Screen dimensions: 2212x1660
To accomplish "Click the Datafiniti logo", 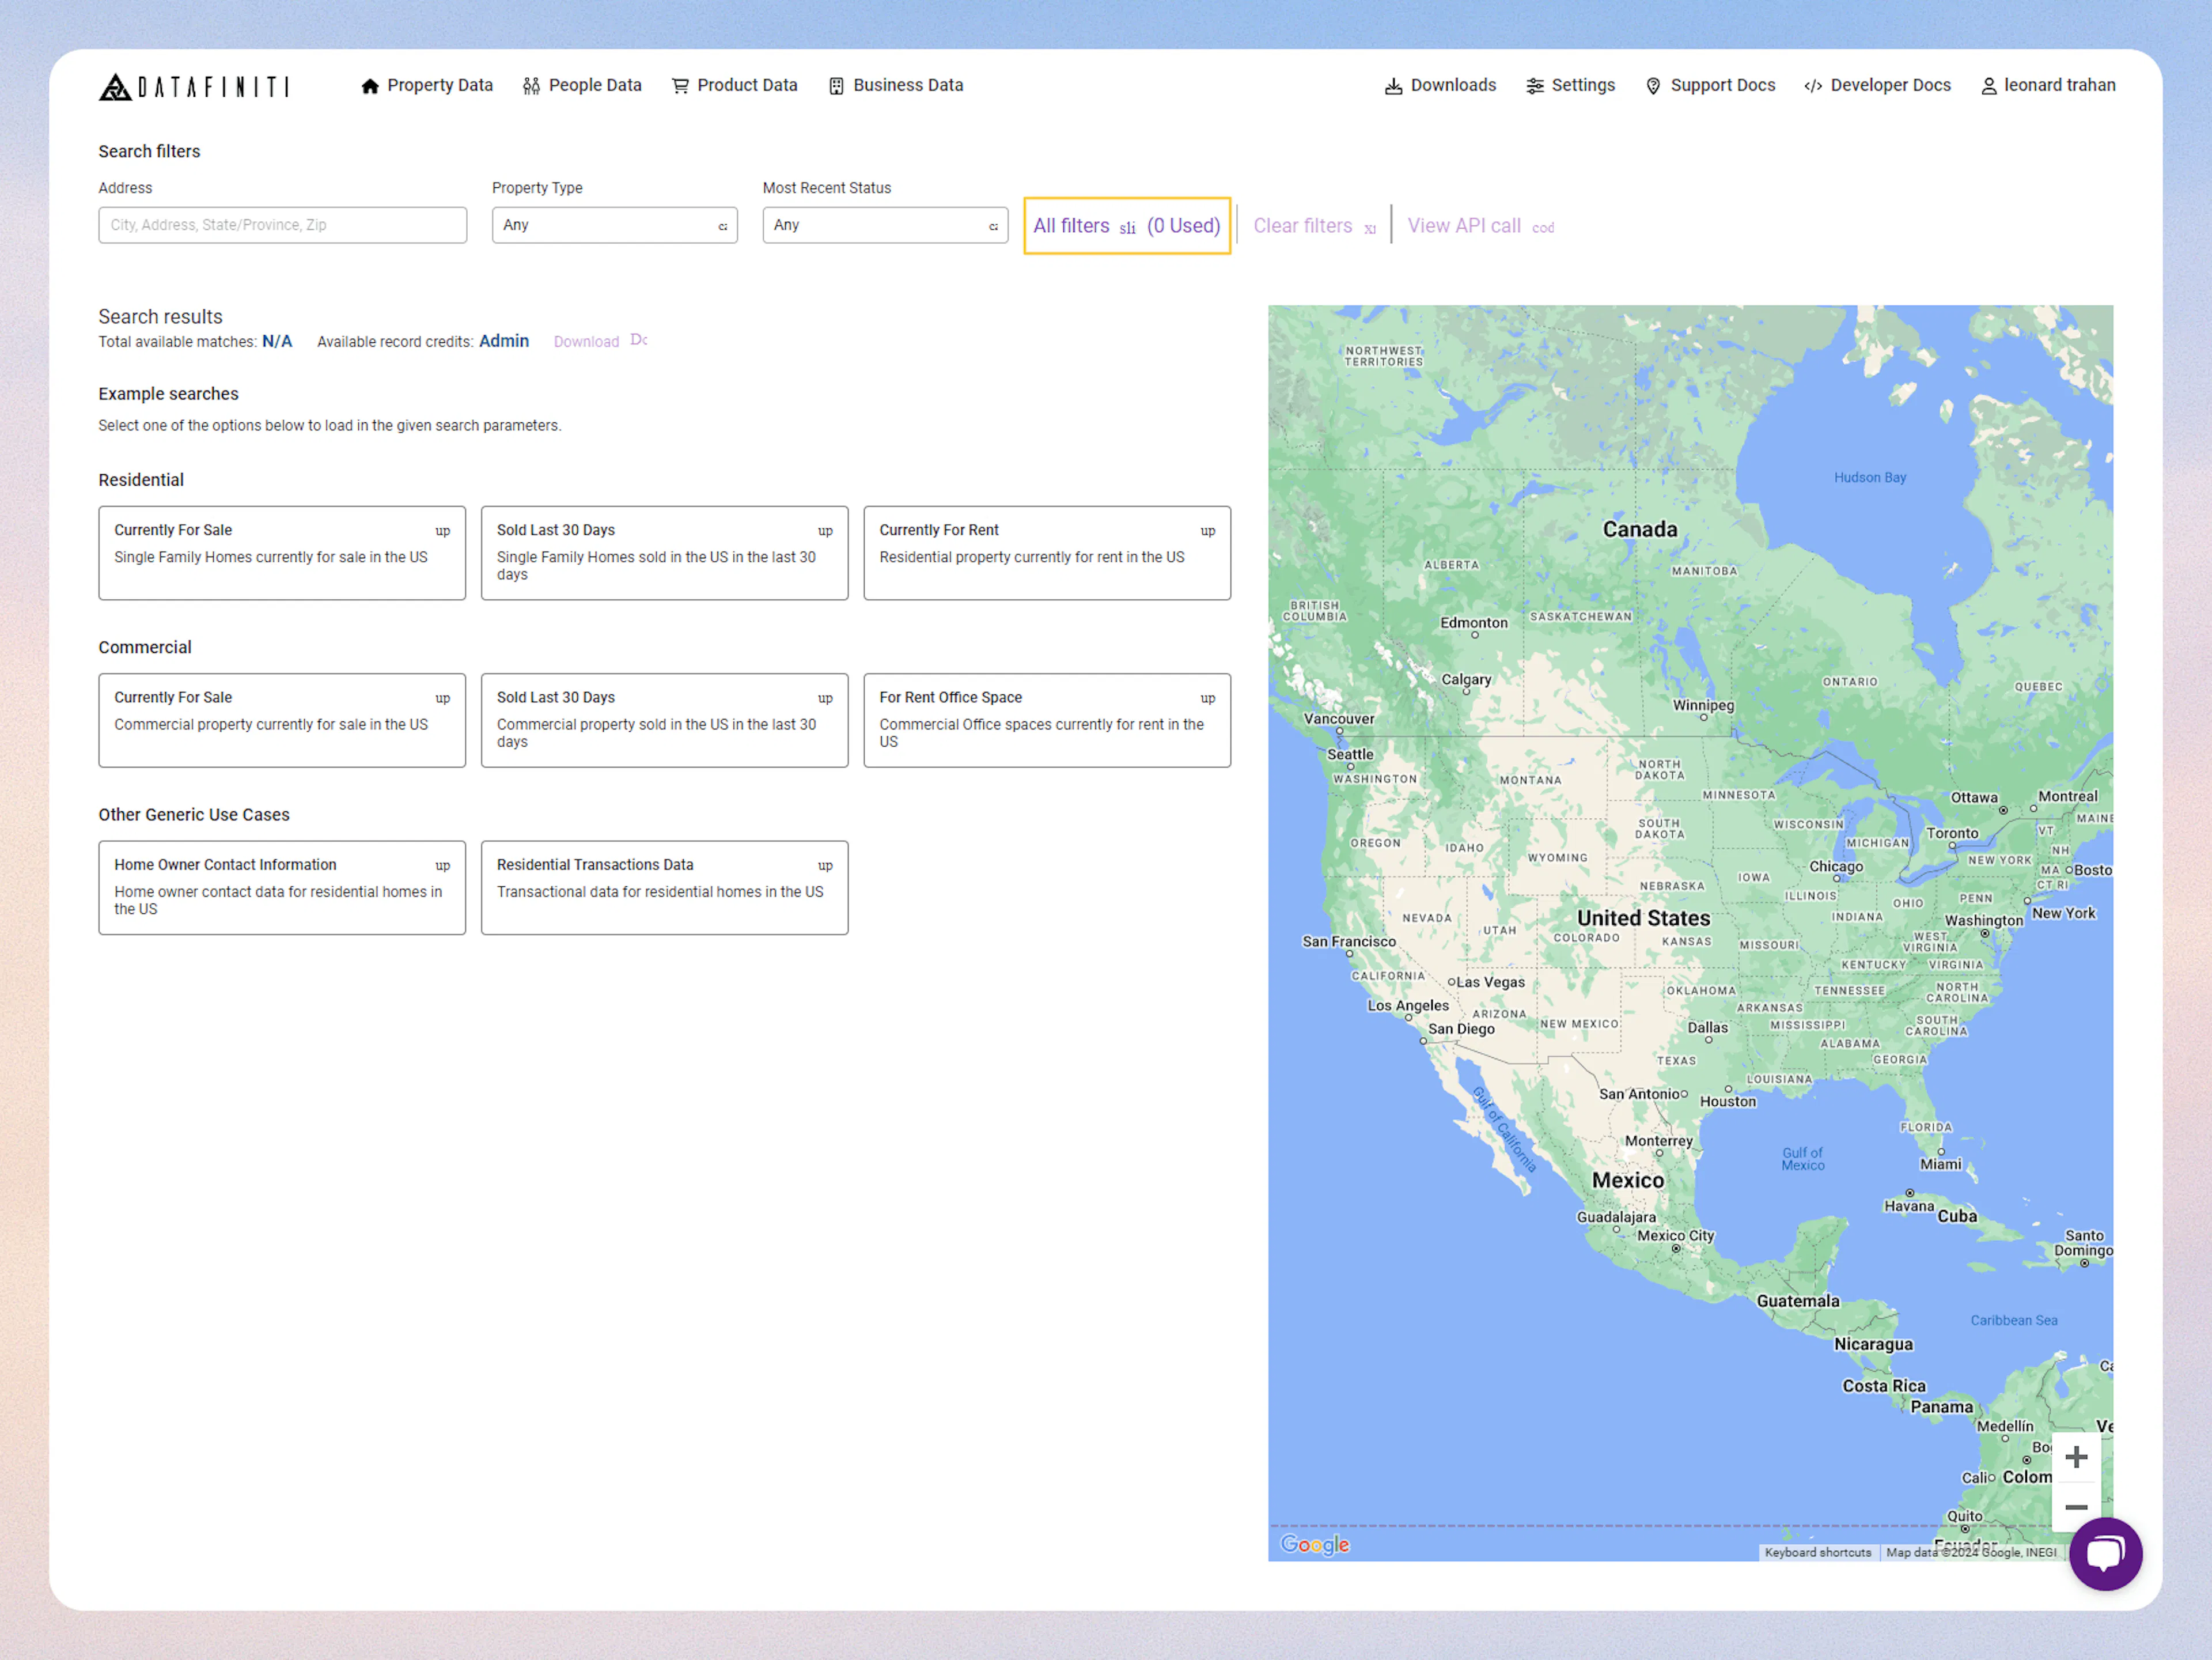I will [x=196, y=86].
